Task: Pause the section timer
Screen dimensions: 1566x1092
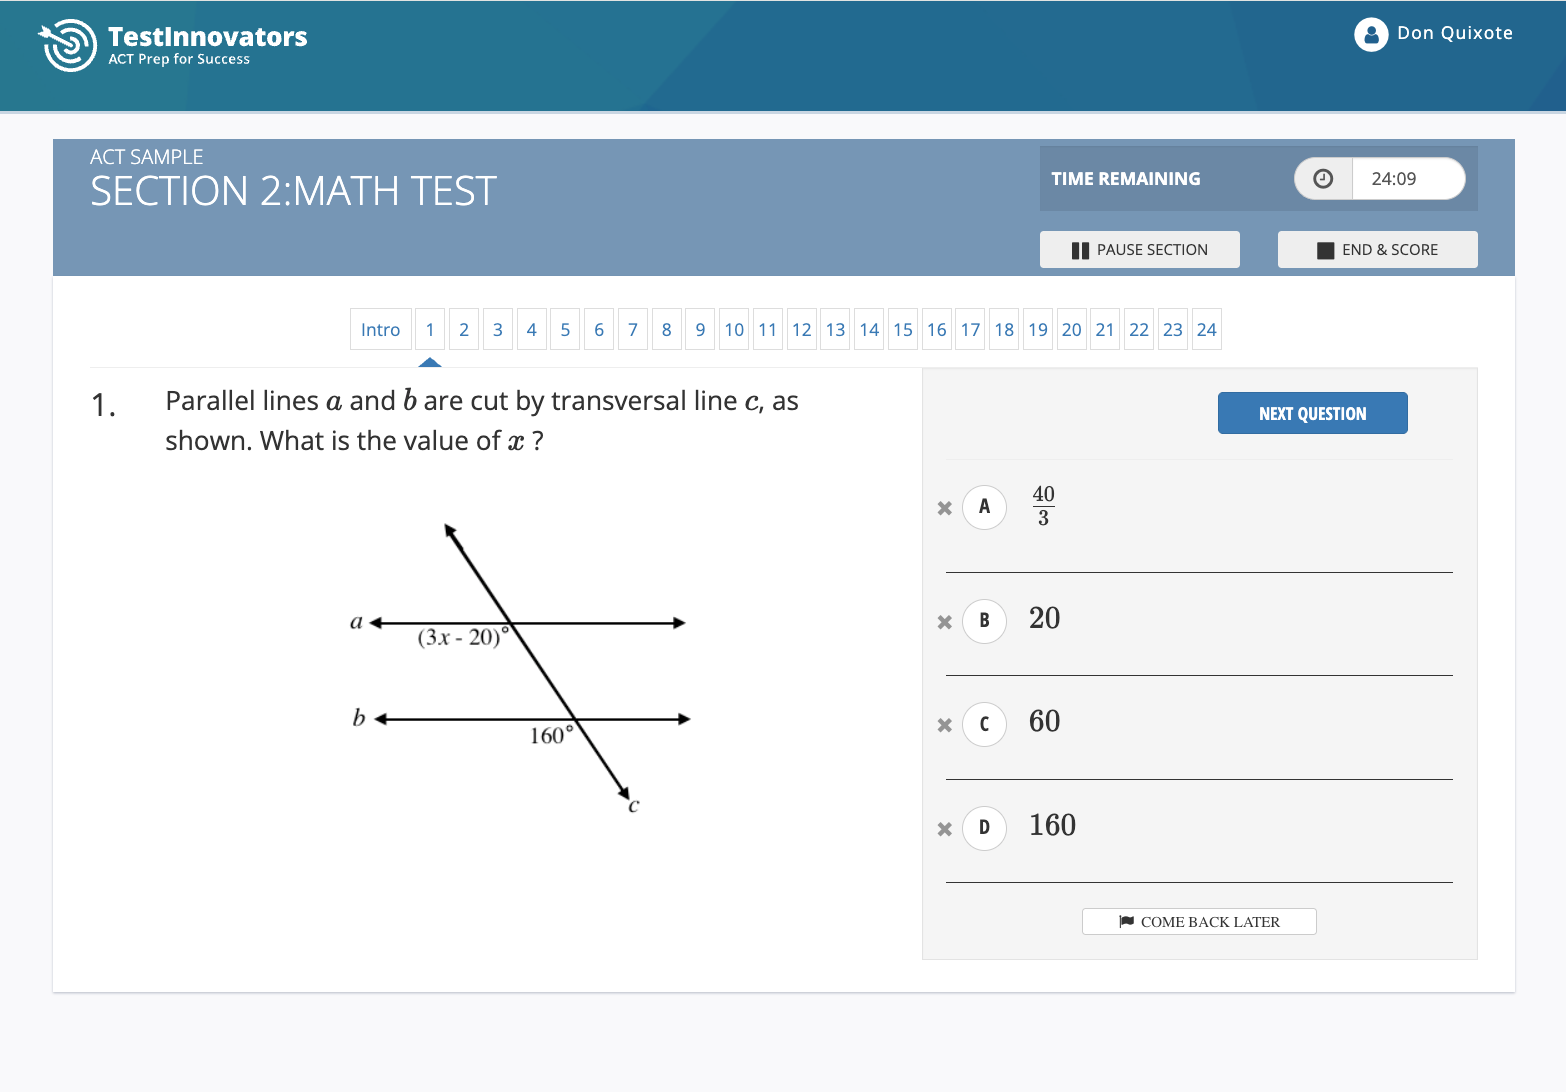Action: [x=1139, y=250]
